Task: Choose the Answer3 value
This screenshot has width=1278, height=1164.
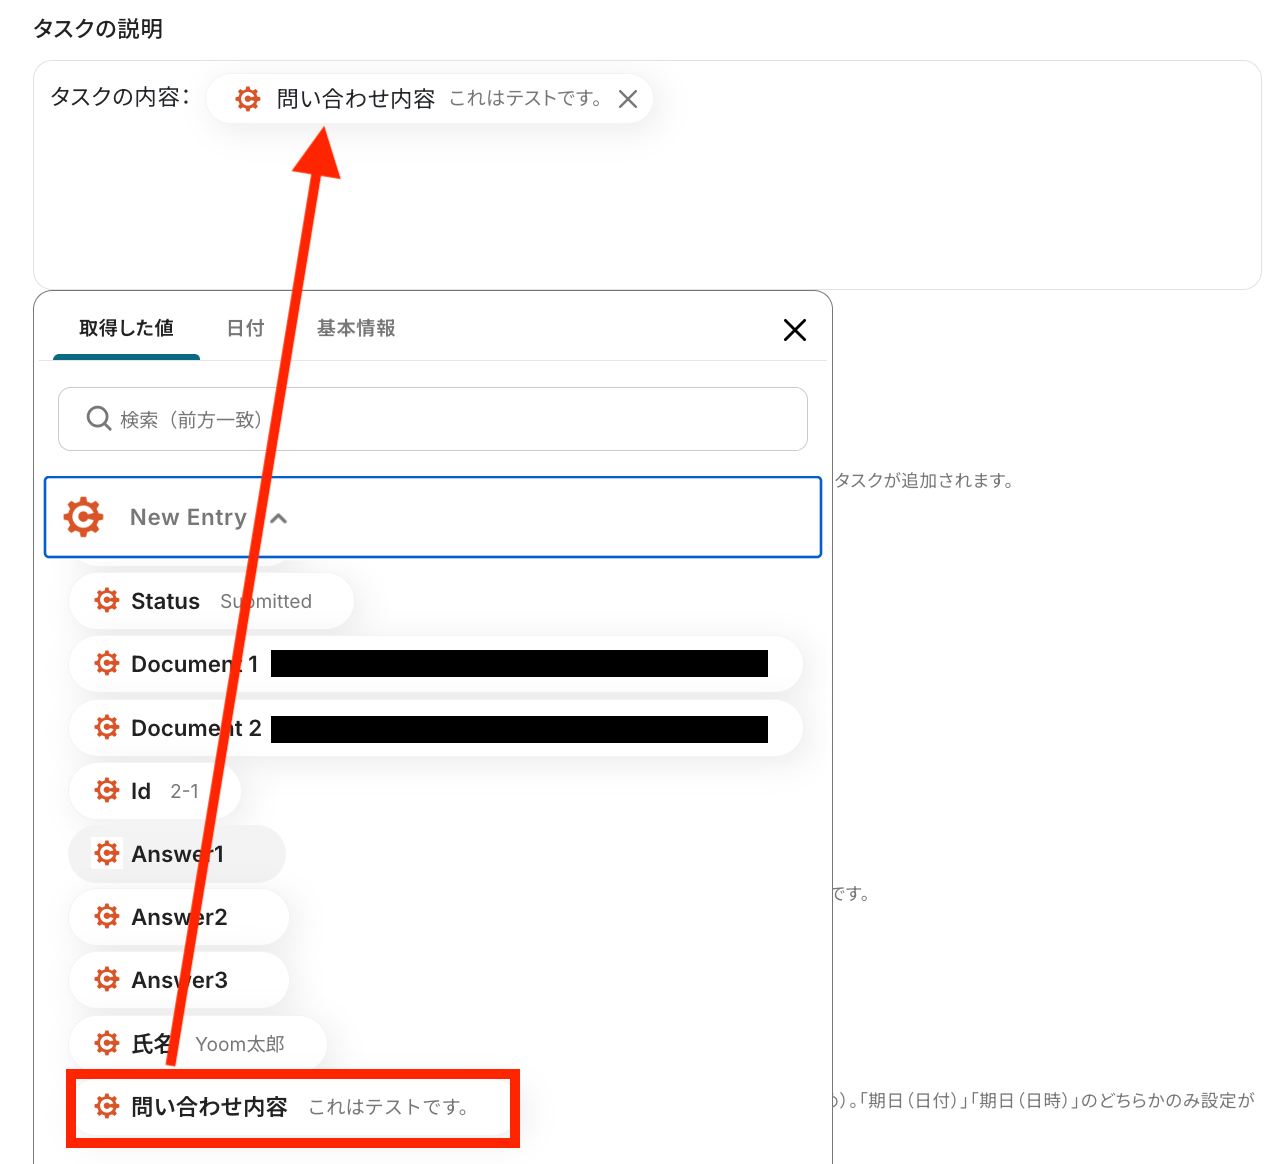Action: [179, 980]
